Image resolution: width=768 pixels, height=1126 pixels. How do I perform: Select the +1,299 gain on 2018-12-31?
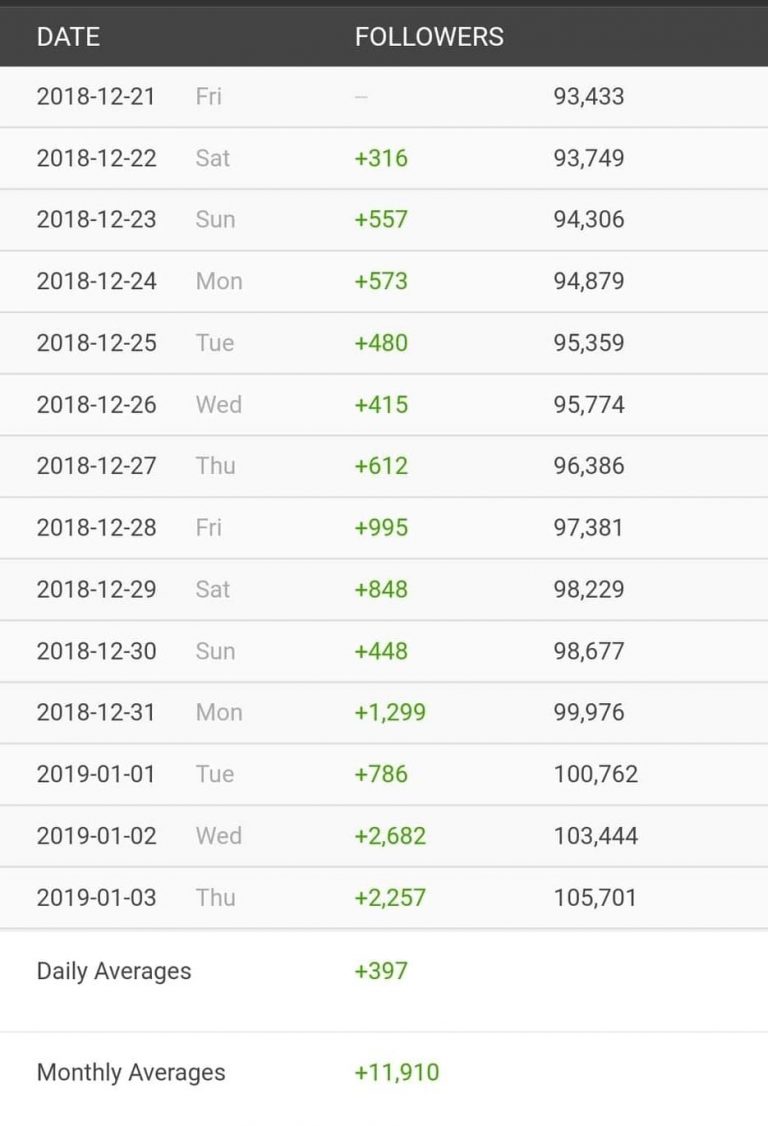(x=390, y=712)
